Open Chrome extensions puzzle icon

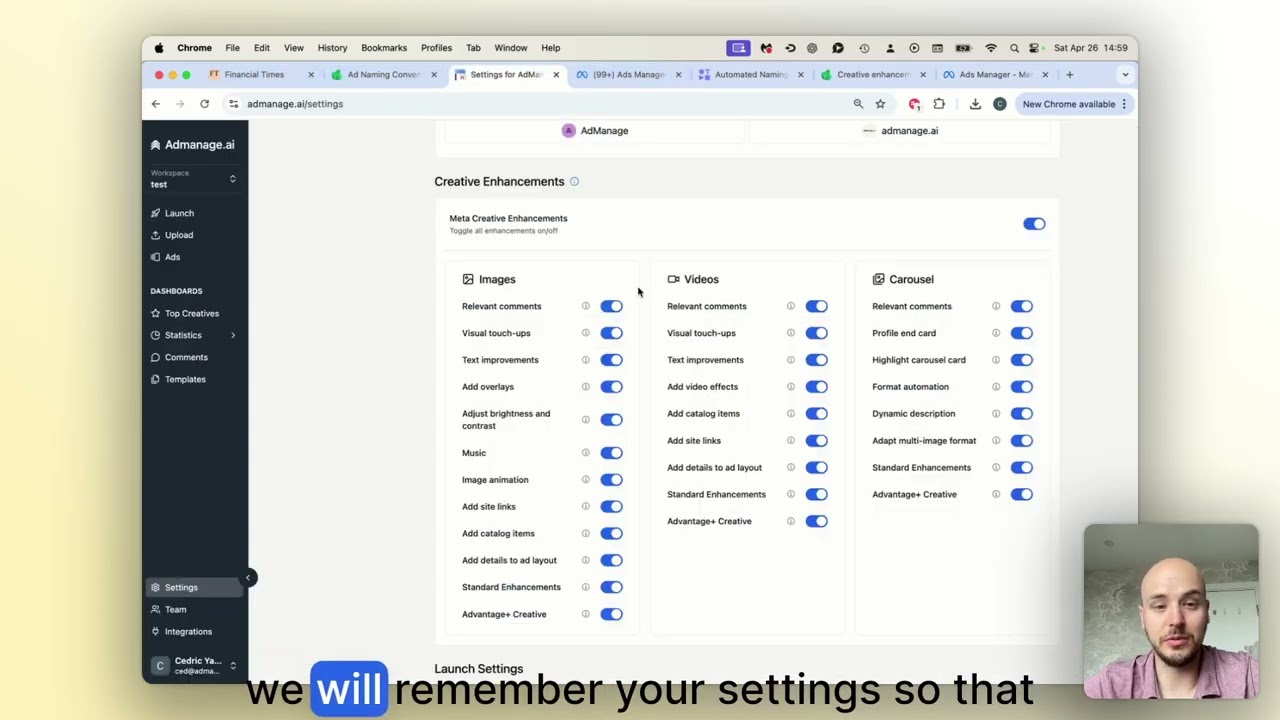point(939,104)
